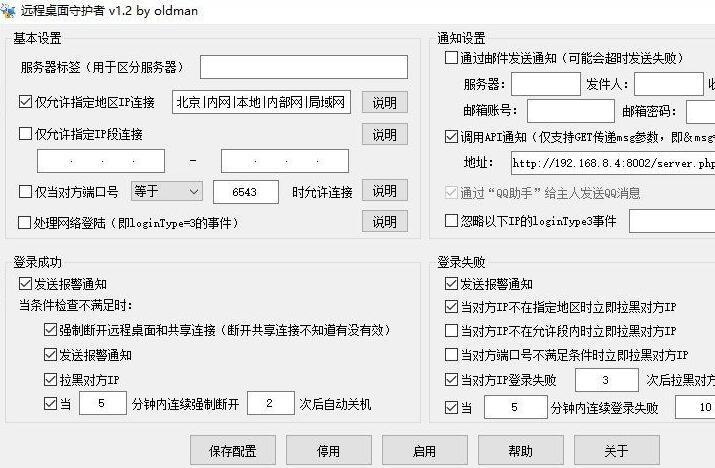Toggle 仅允许指定地区IP连接 checkbox
Viewport: 715px width, 468px height.
click(25, 102)
